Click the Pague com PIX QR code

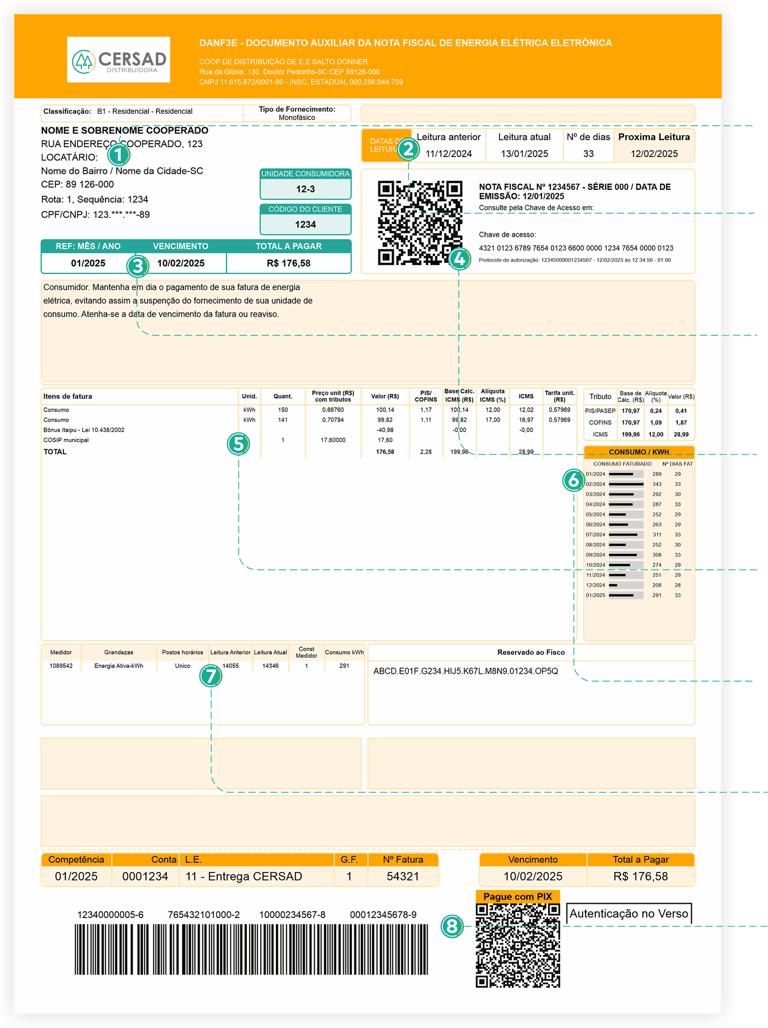click(518, 945)
